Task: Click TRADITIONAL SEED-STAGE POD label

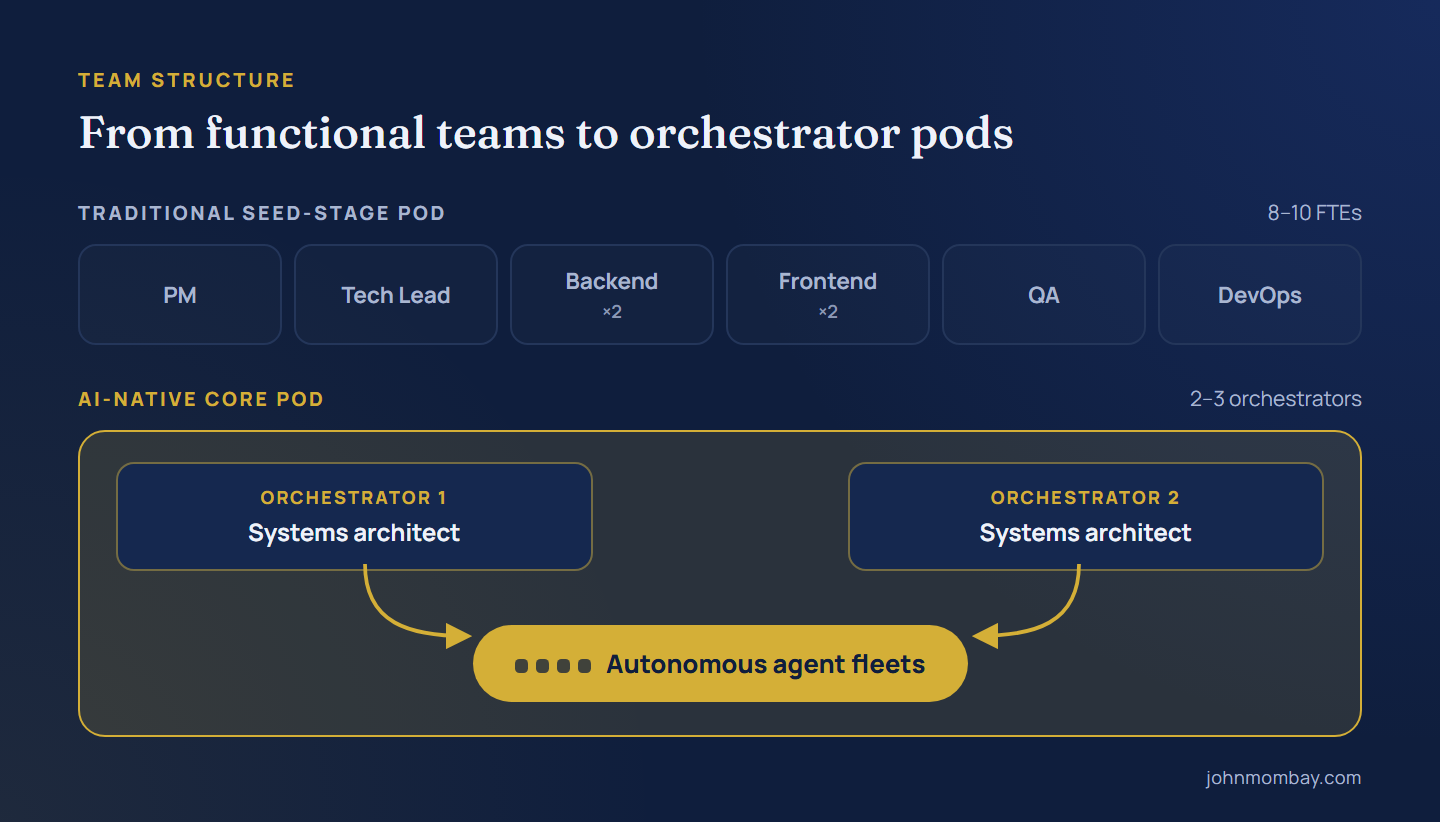Action: (x=262, y=213)
